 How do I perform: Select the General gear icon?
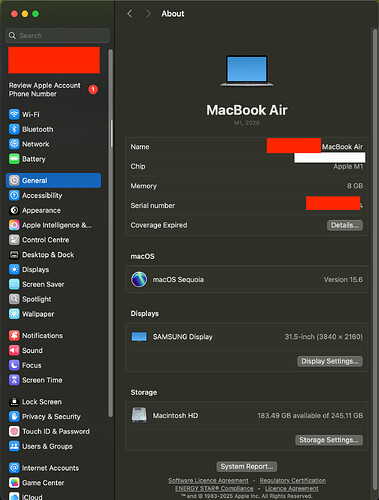coord(14,180)
